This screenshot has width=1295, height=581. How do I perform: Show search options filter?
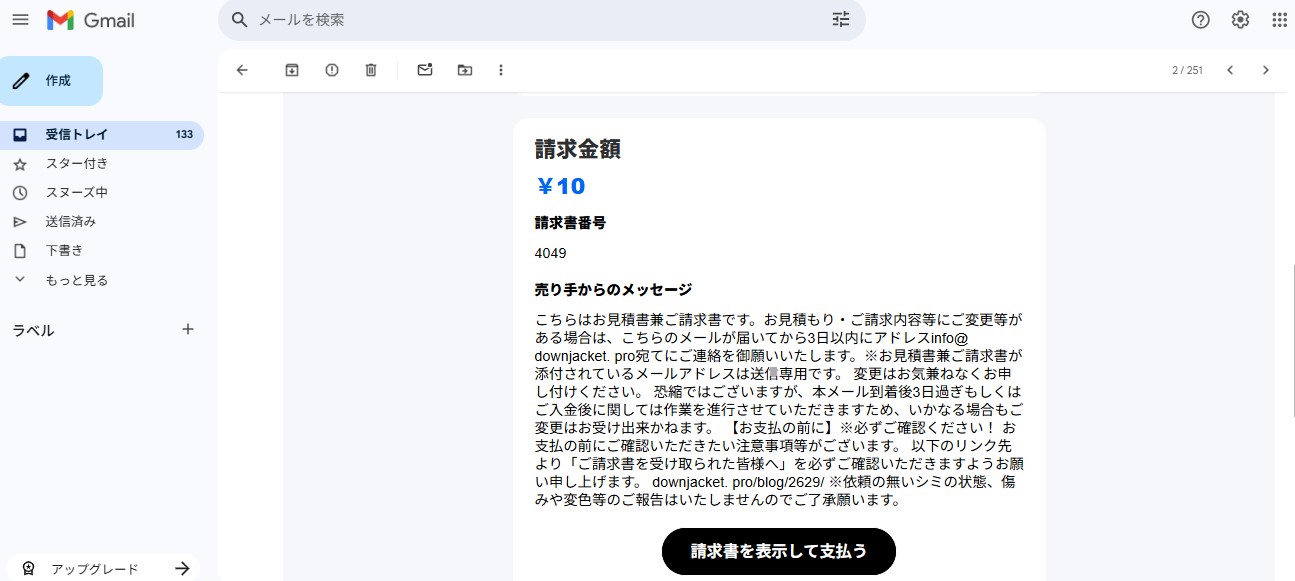point(841,20)
